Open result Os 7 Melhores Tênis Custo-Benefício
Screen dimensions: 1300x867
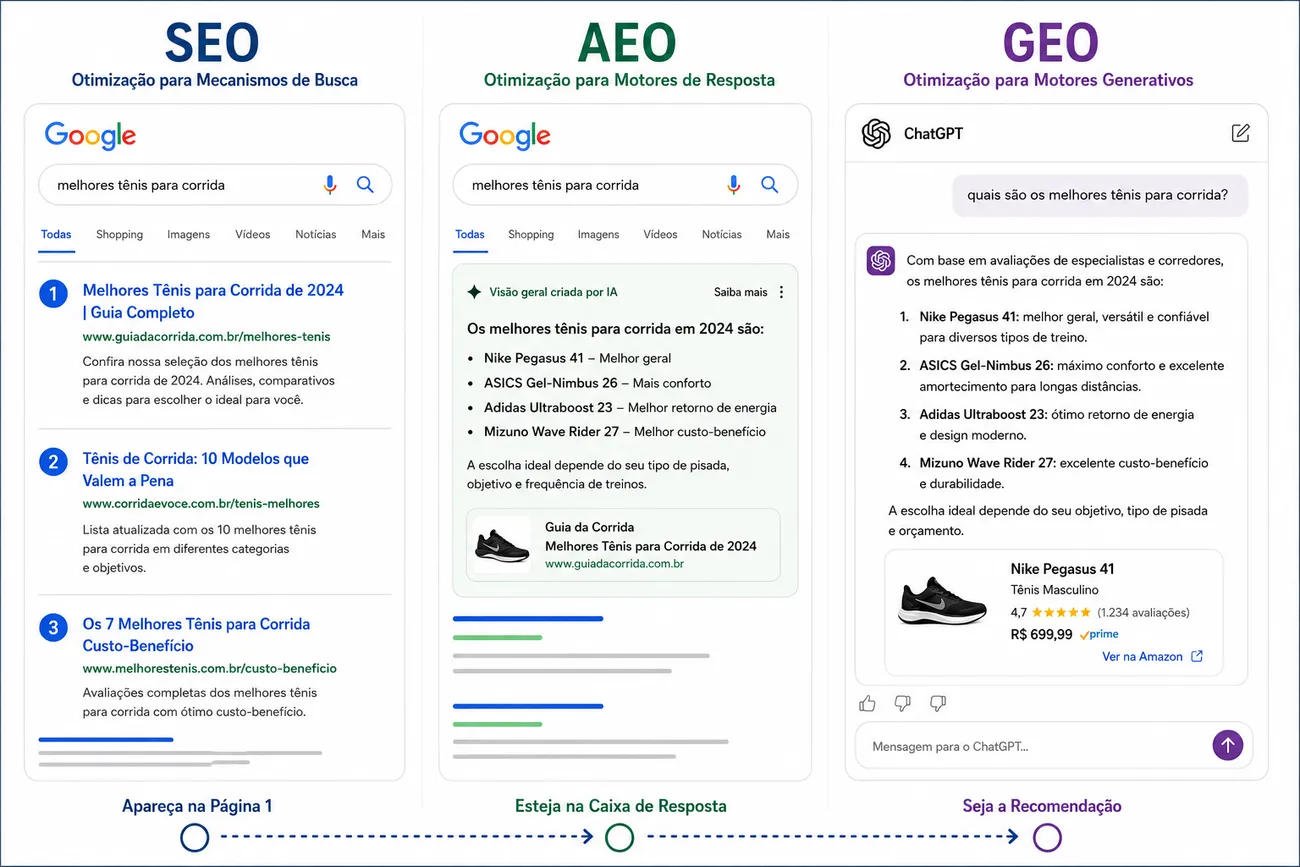(196, 634)
